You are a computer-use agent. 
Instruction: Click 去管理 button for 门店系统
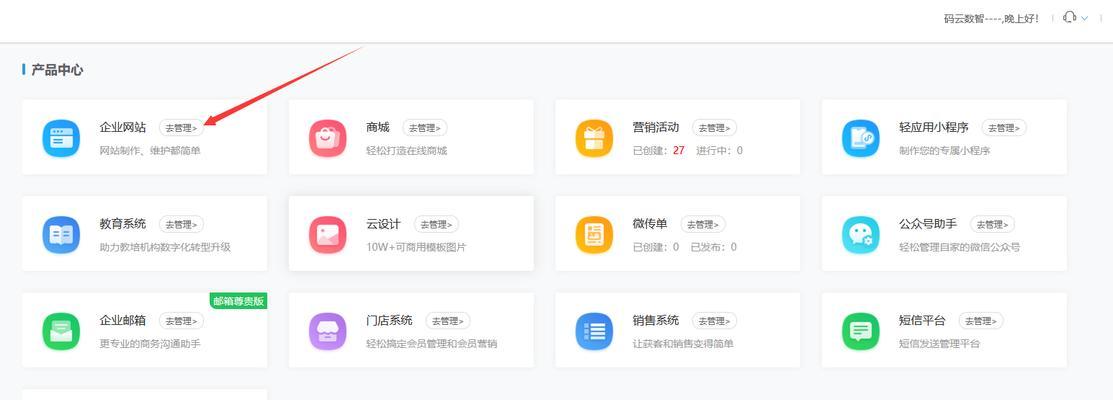tap(447, 321)
